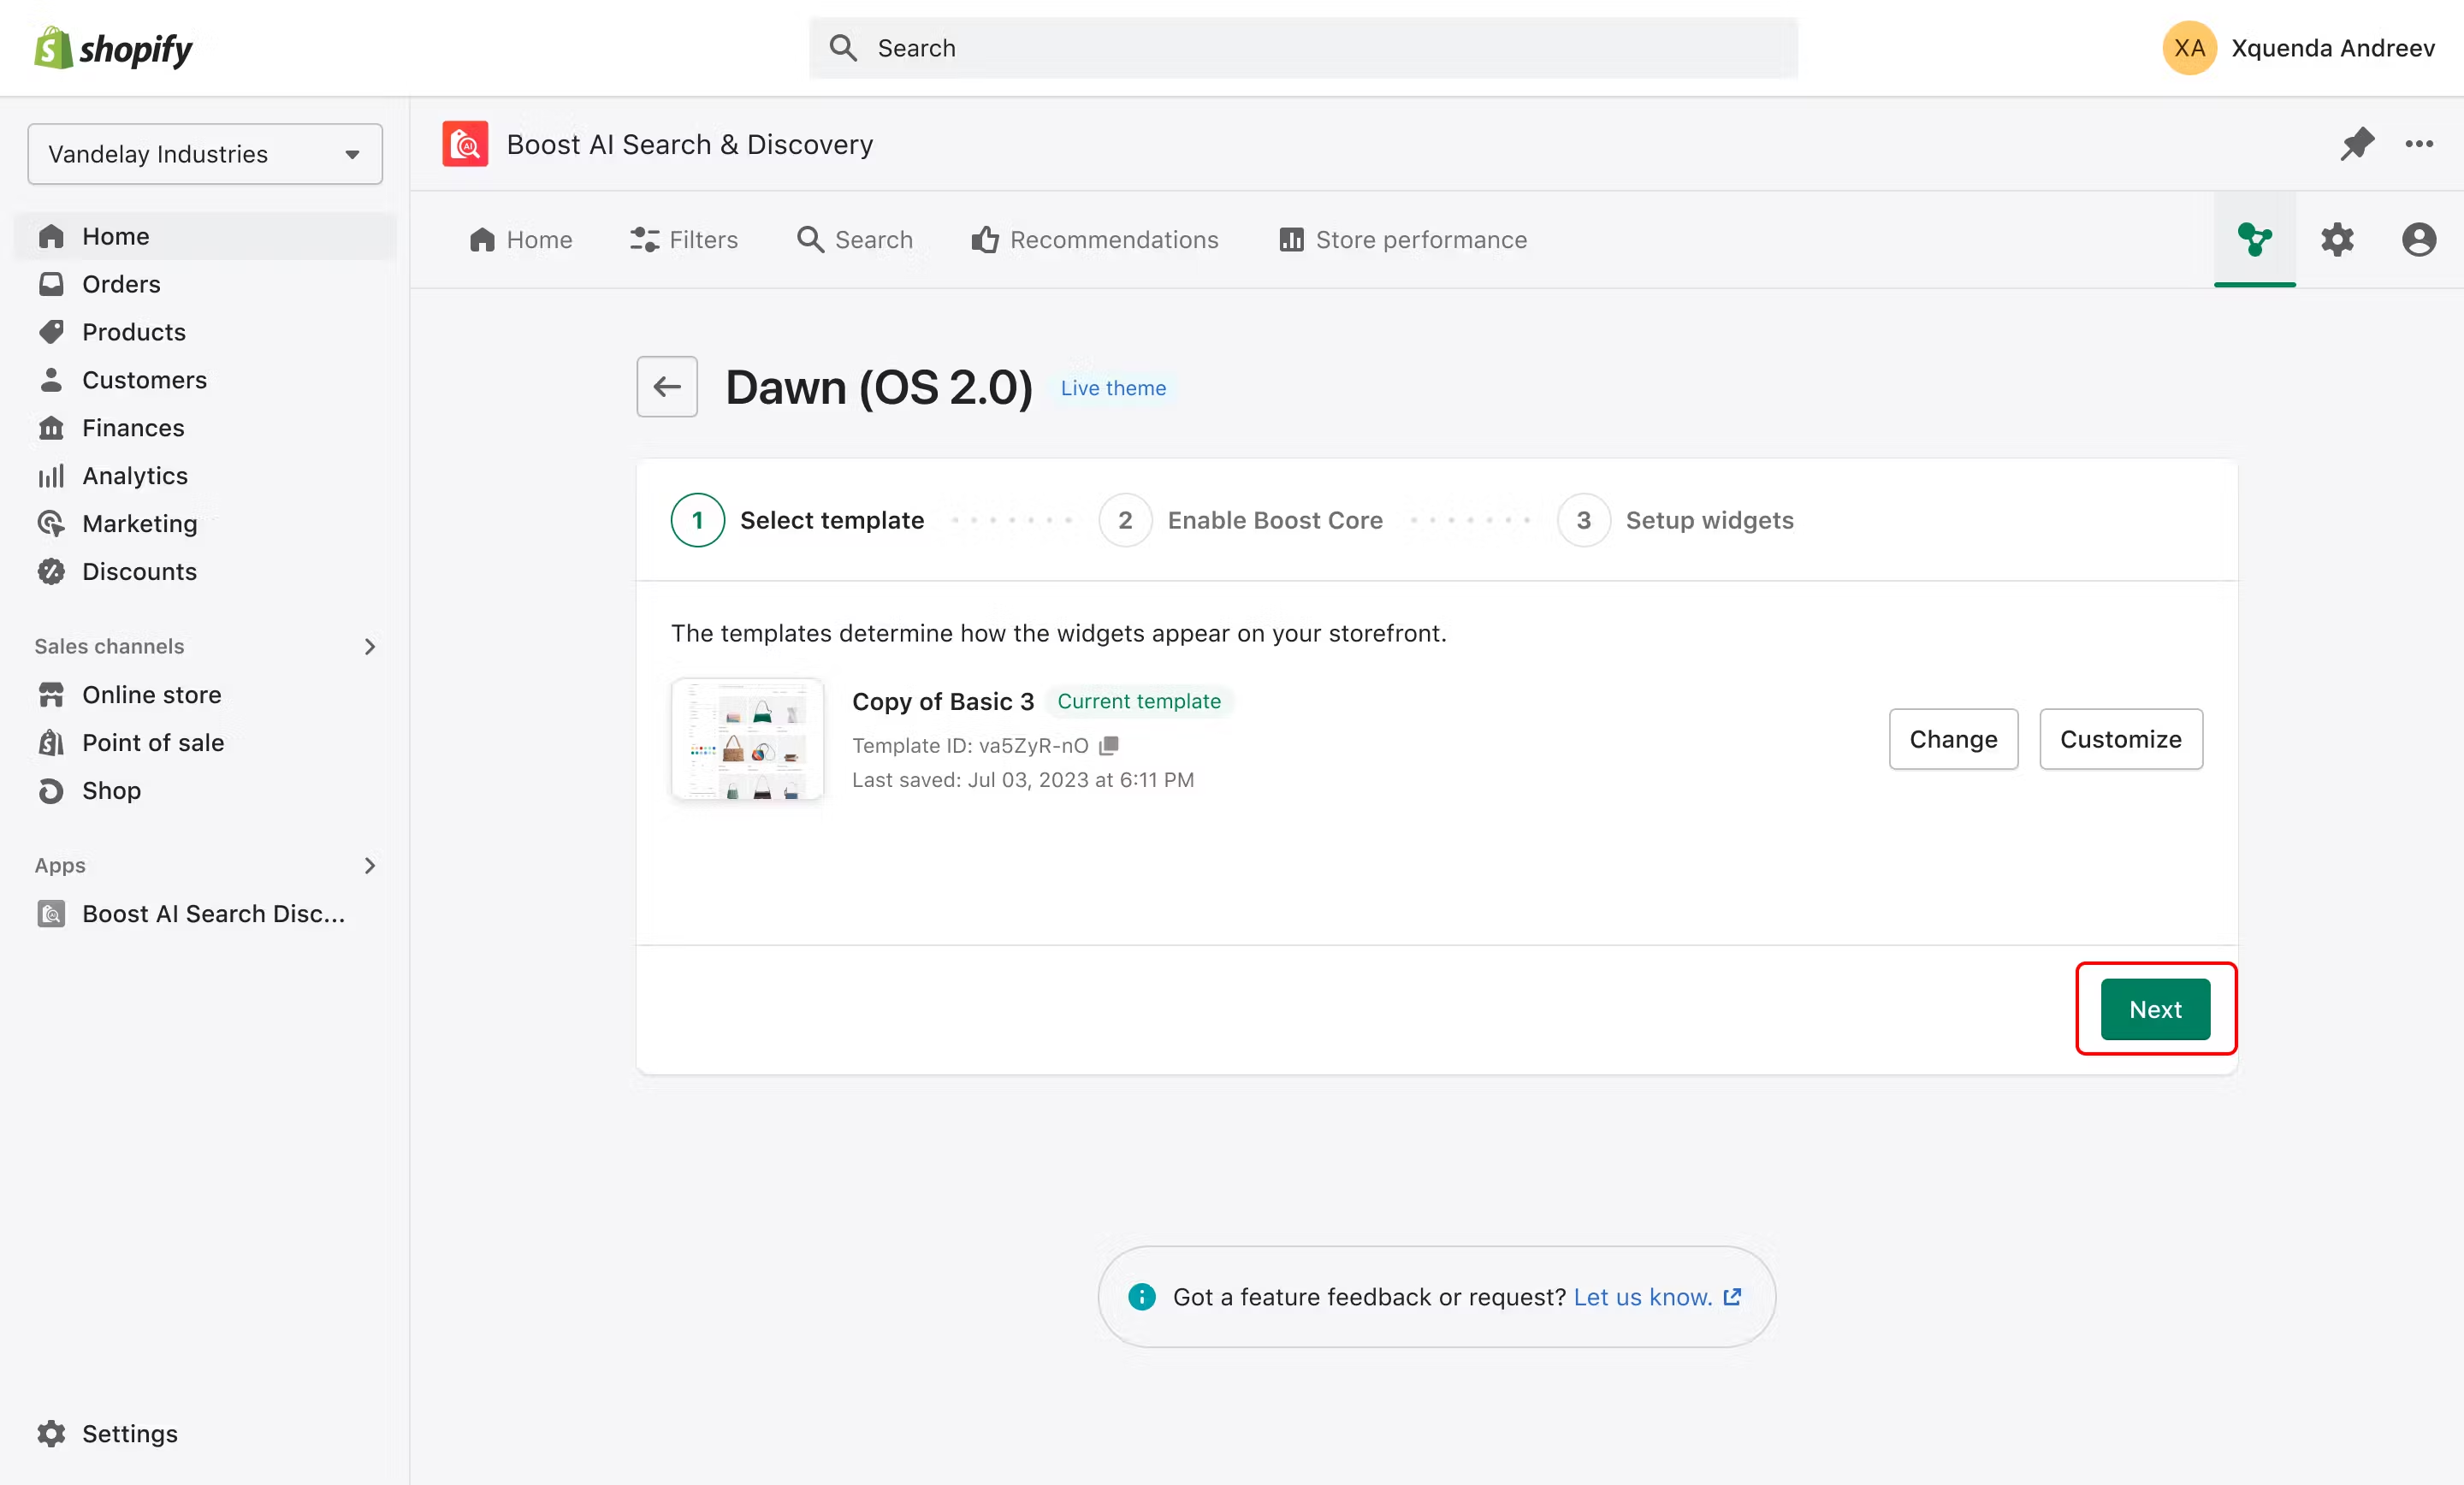Open the Vandelay Industries store dropdown
2464x1485 pixels.
205,154
